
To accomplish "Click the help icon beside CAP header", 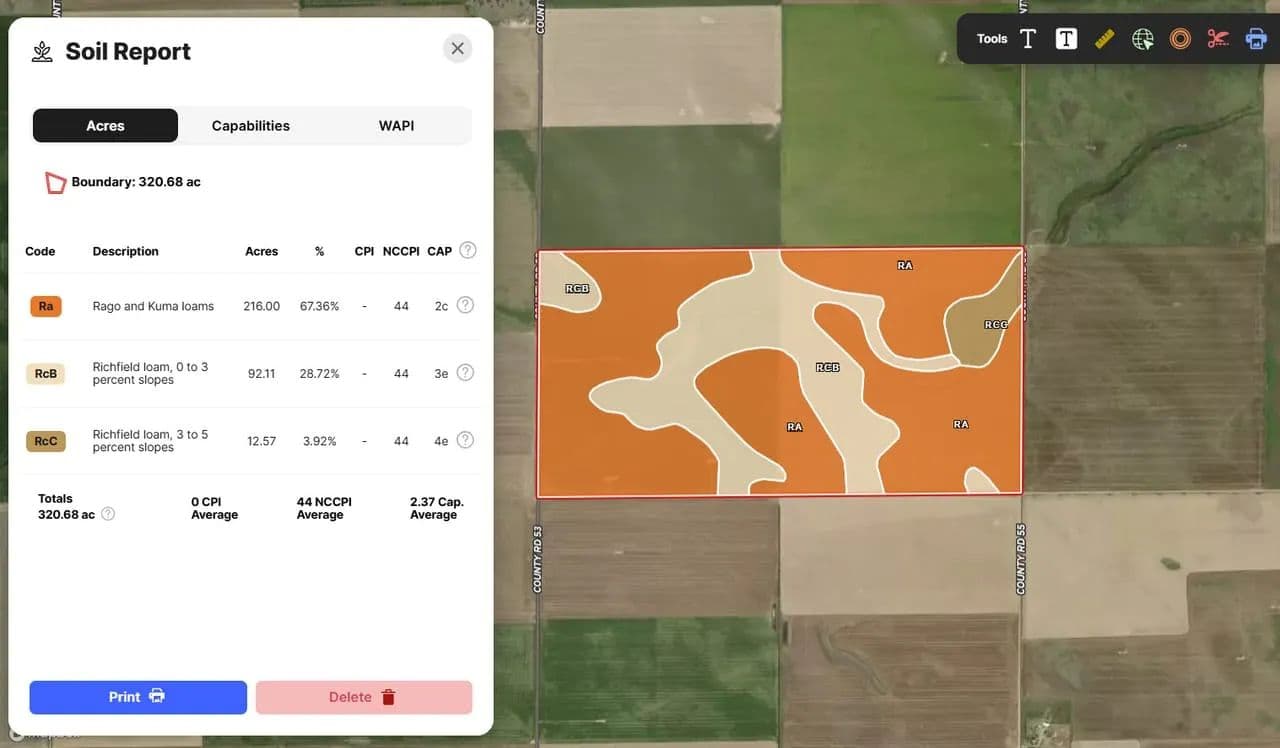I will coord(467,250).
